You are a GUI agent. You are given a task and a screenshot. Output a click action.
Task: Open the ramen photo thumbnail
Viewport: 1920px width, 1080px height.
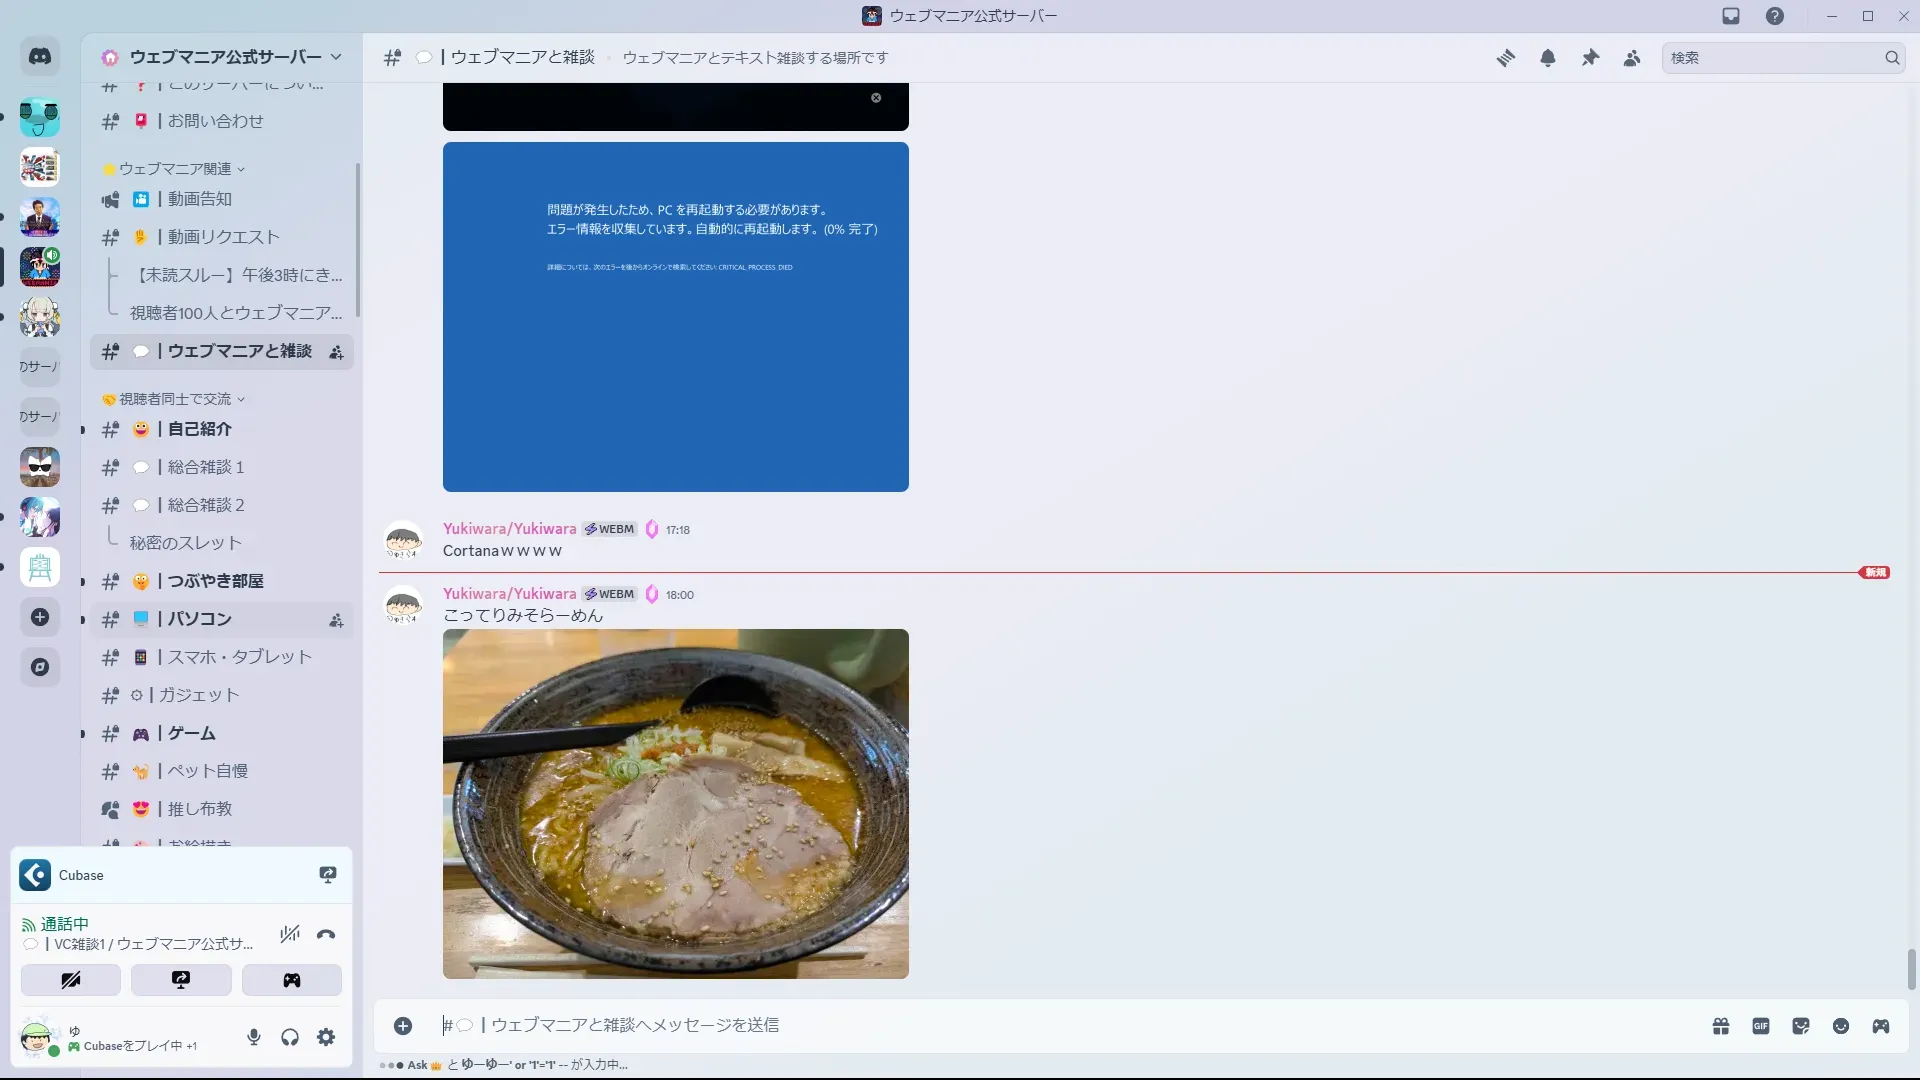tap(675, 804)
